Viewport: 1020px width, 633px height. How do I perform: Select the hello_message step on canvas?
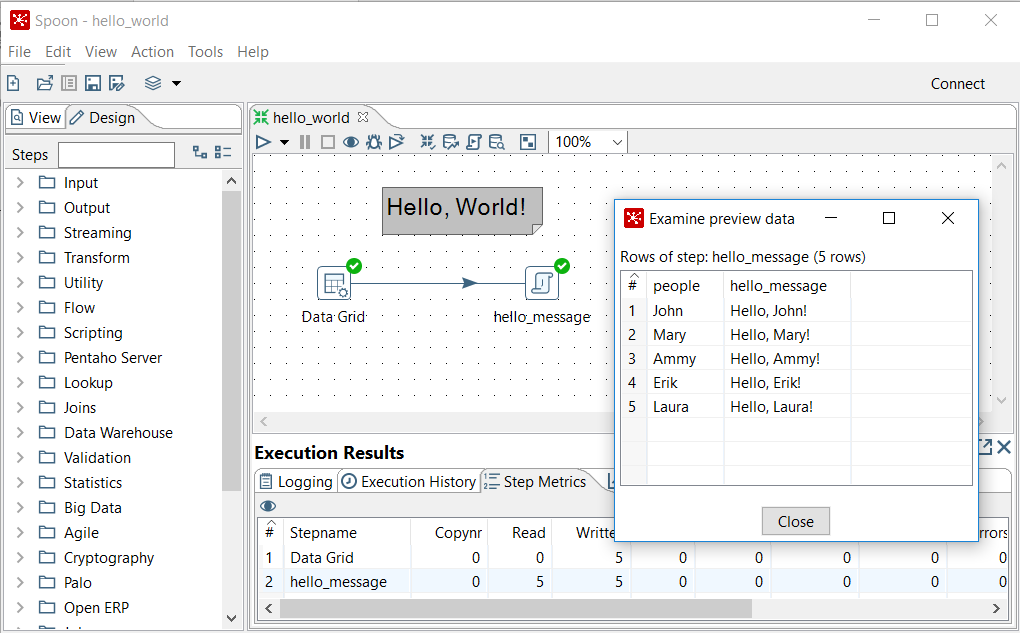point(542,284)
